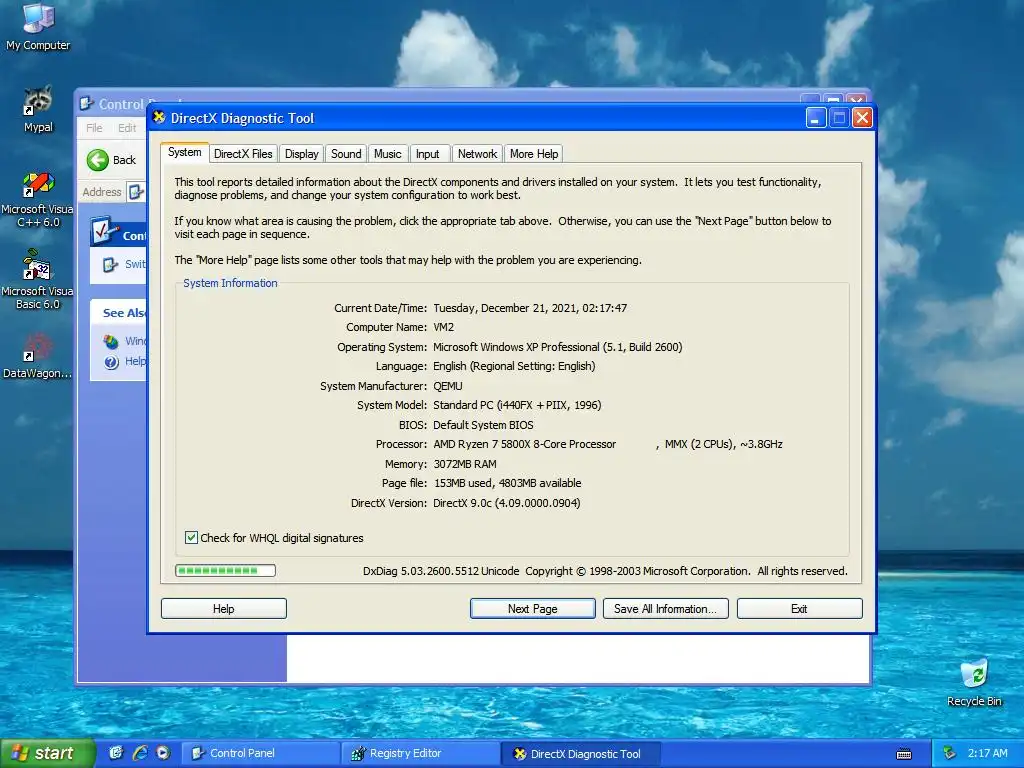Switch to the Display tab
Image resolution: width=1024 pixels, height=768 pixels.
click(301, 154)
